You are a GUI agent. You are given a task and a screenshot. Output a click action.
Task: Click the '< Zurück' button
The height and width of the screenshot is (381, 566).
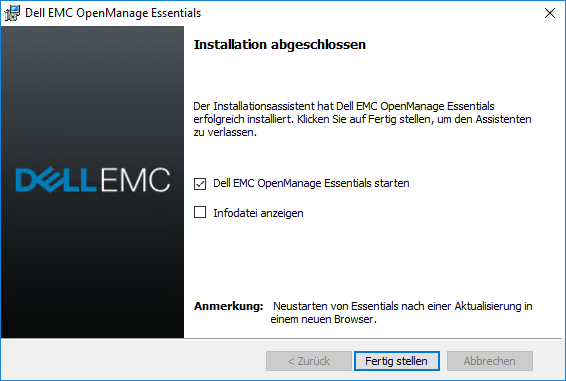click(x=309, y=361)
